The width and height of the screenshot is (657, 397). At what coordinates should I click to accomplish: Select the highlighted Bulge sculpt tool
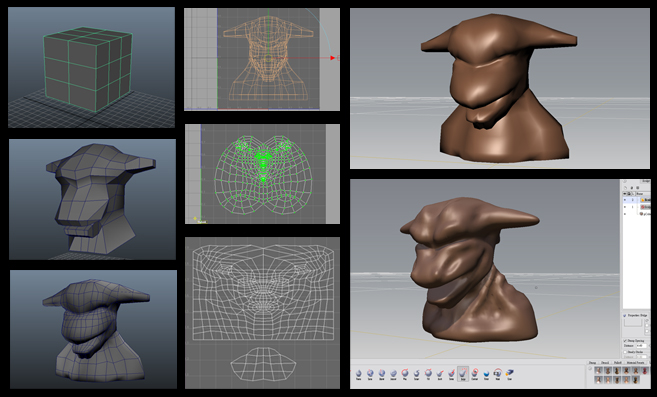463,373
